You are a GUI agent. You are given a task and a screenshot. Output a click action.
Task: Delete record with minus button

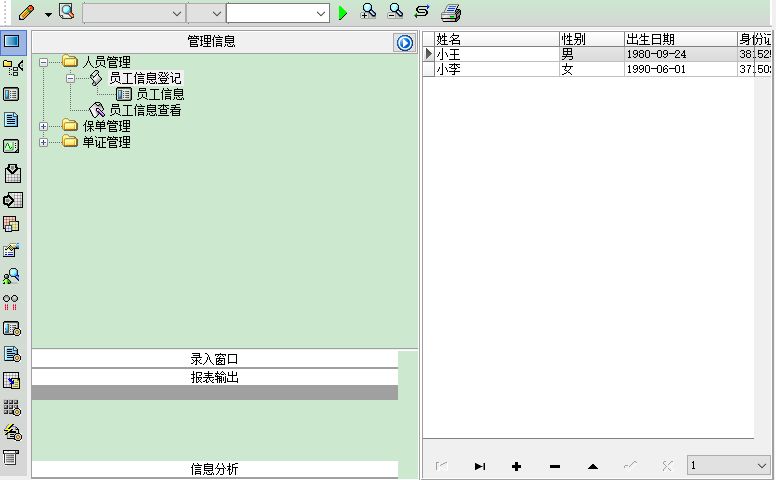555,466
